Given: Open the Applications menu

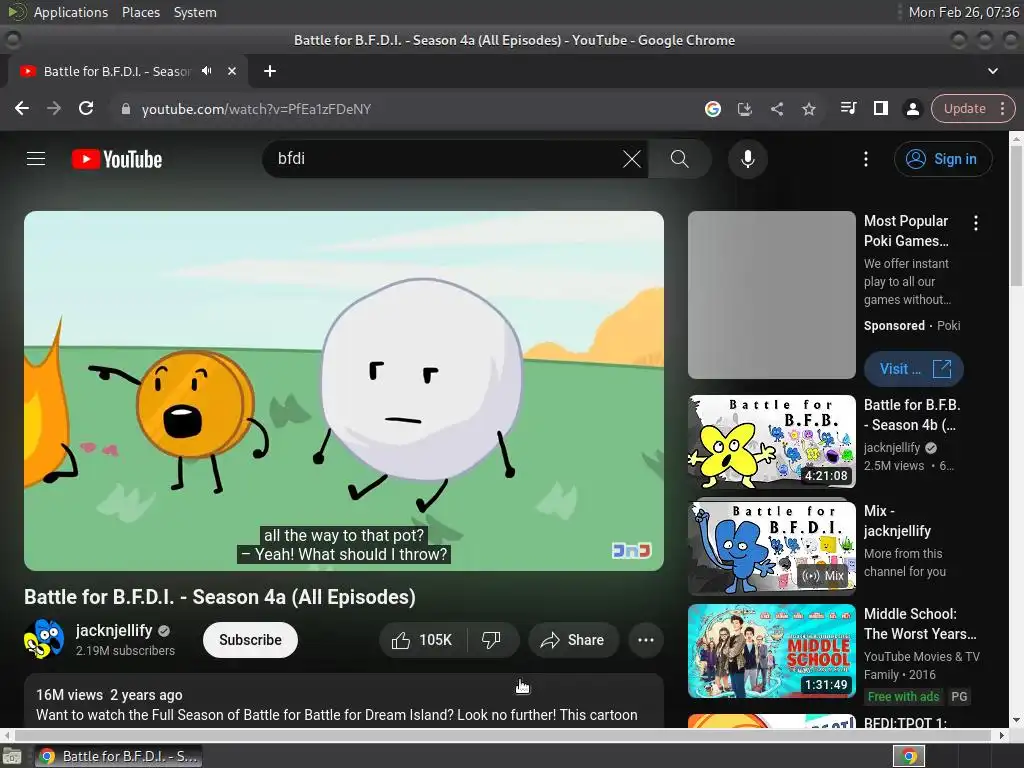Looking at the screenshot, I should (x=71, y=12).
